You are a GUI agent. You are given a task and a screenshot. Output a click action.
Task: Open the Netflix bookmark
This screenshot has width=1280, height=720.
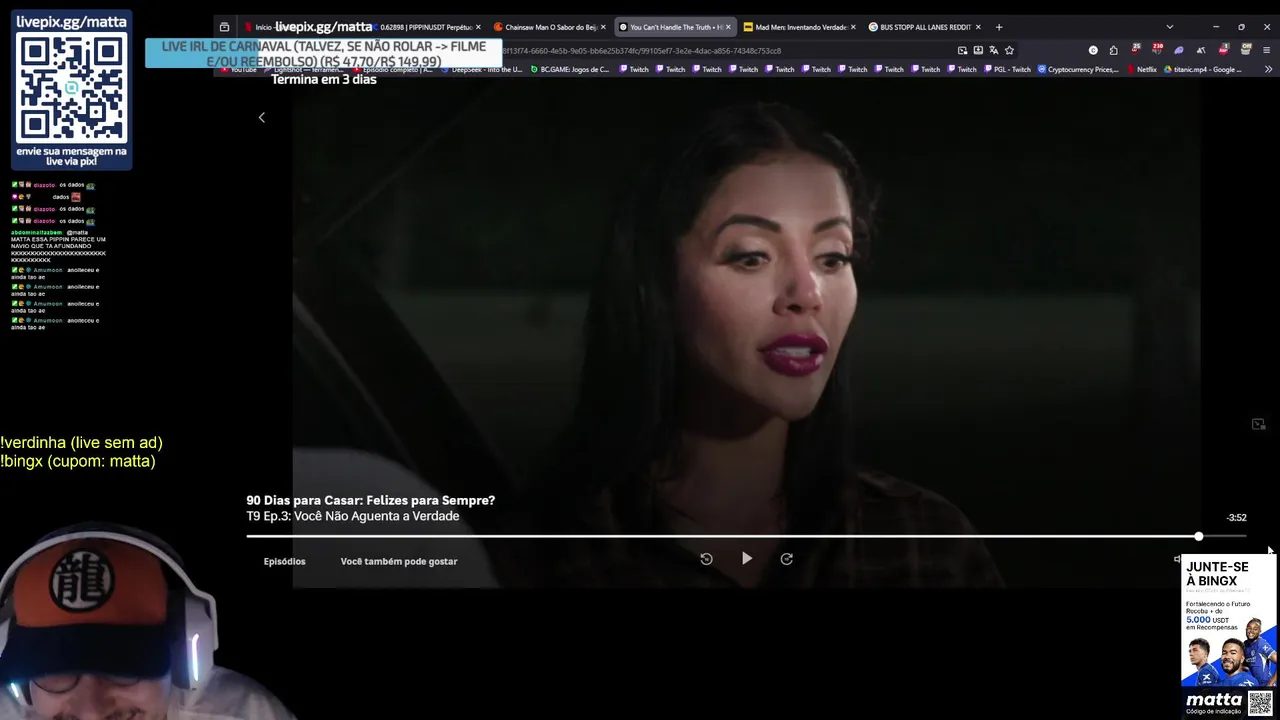pos(1141,69)
